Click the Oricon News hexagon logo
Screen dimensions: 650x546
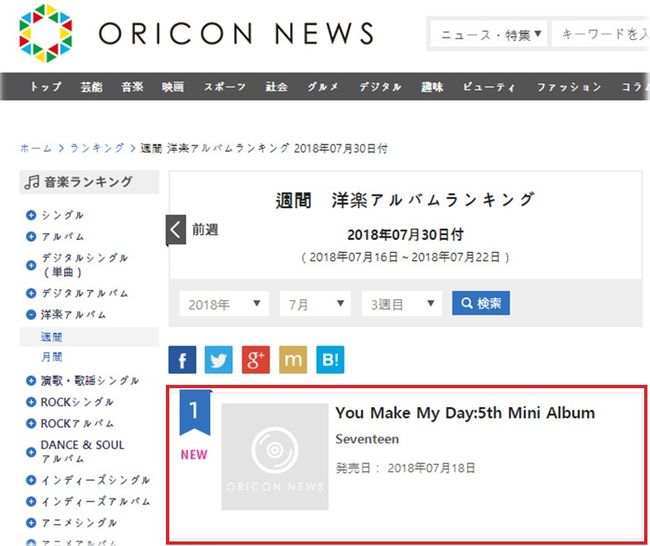[46, 33]
